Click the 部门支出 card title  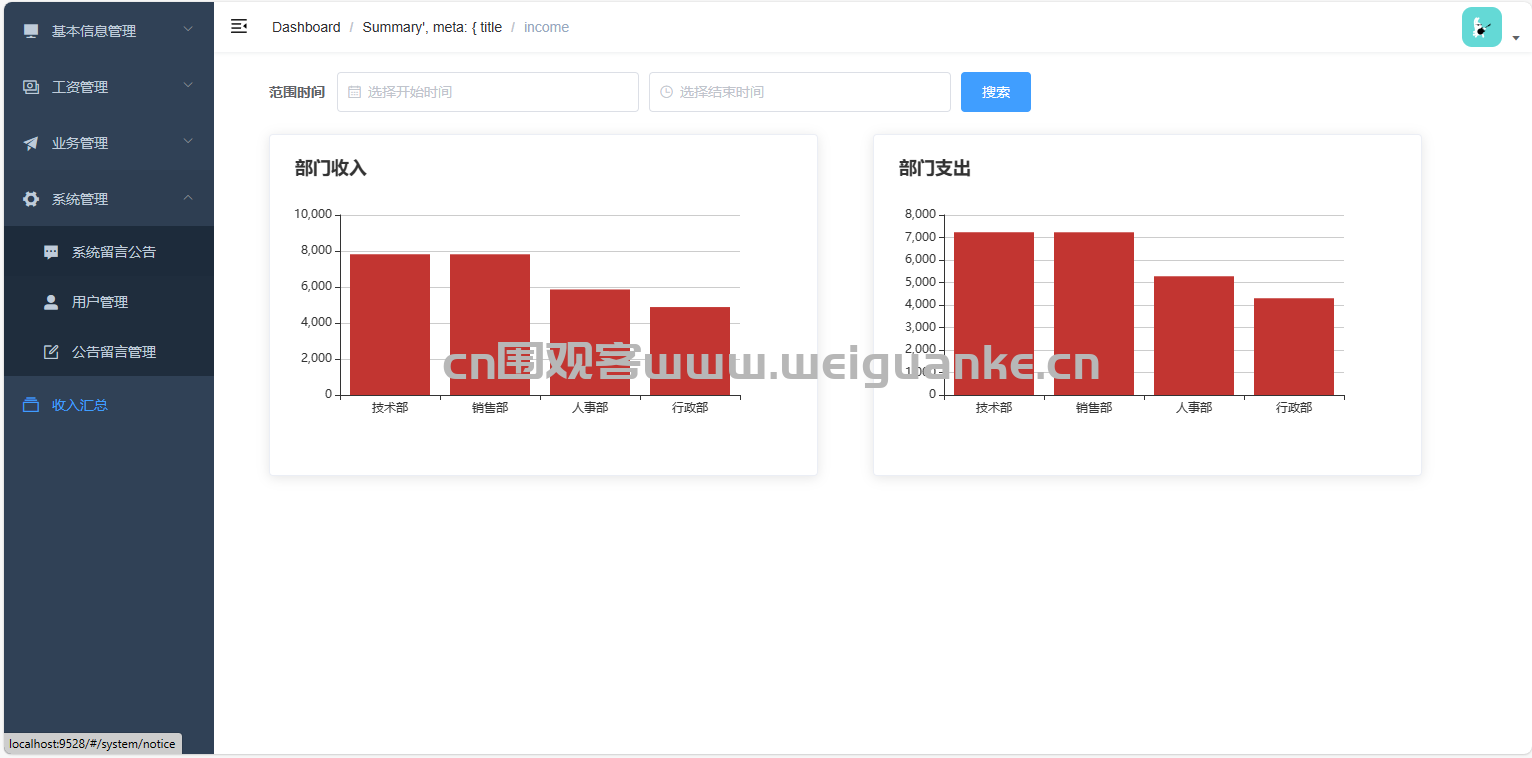pyautogui.click(x=935, y=168)
